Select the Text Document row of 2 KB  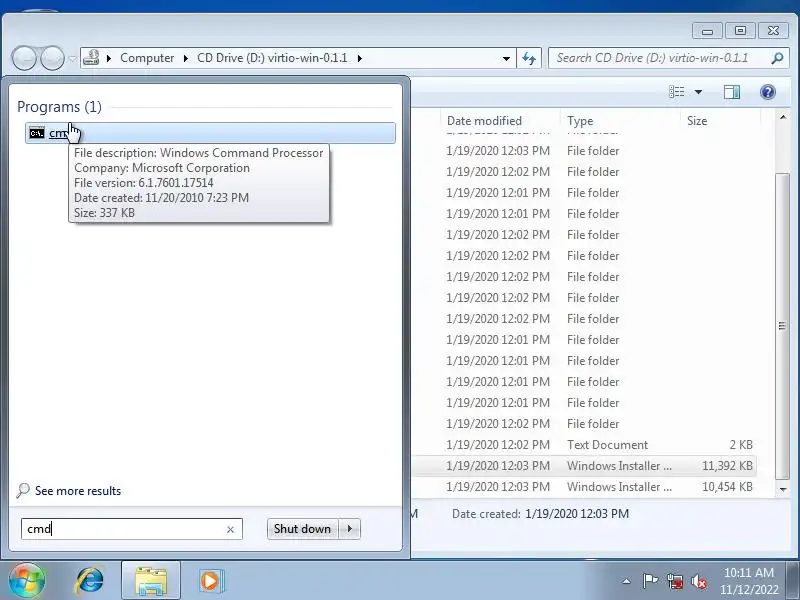[584, 445]
